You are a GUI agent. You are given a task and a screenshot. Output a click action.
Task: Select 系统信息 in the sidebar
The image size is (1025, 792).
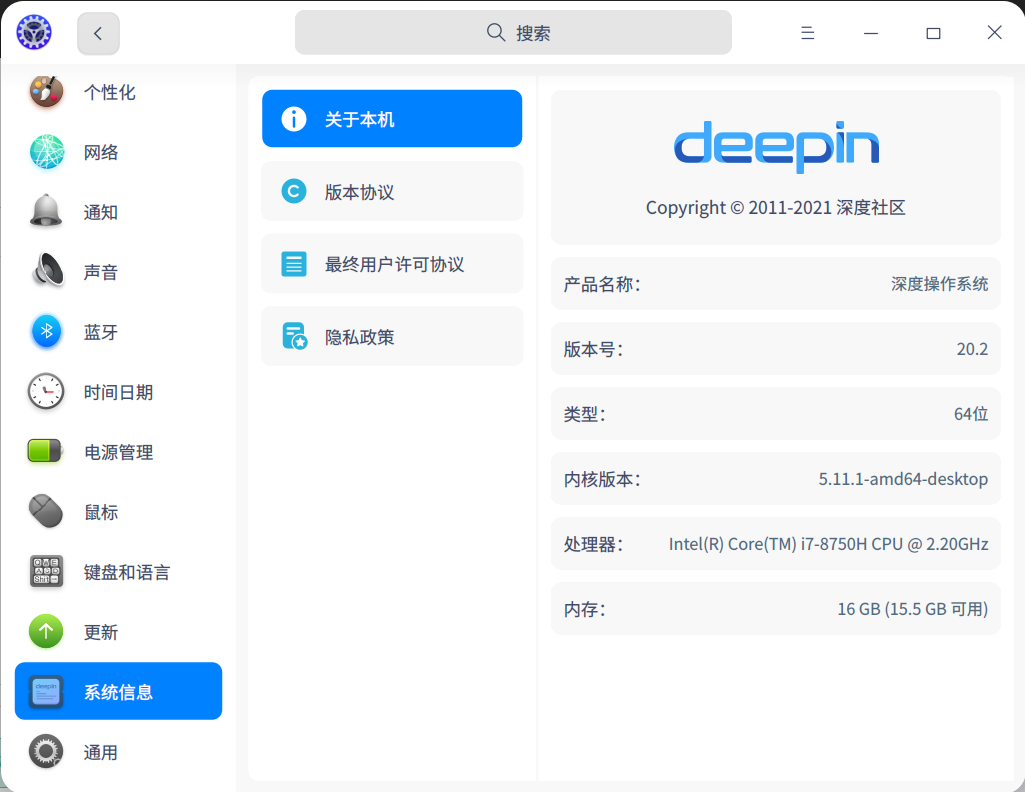coord(118,692)
